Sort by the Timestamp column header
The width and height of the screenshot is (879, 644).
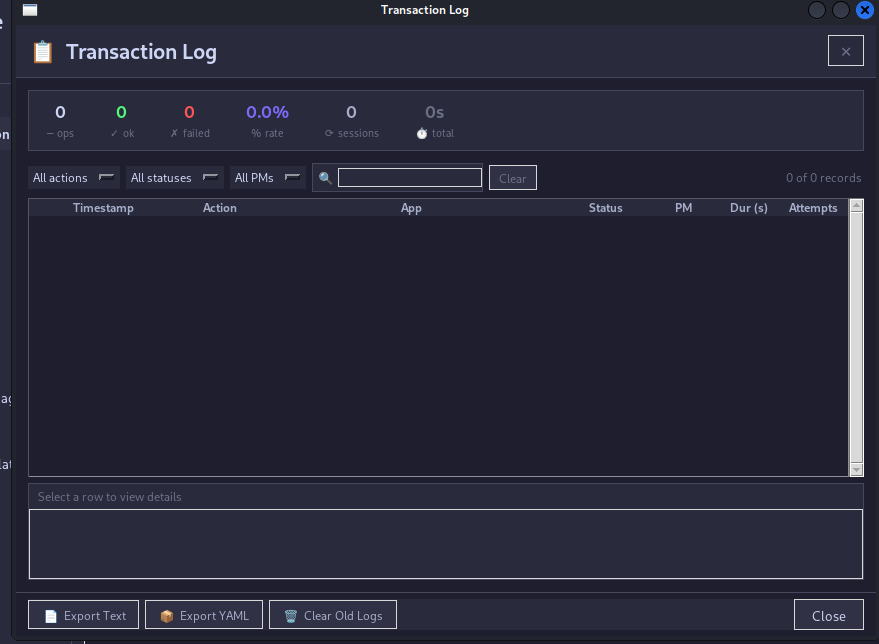pyautogui.click(x=103, y=207)
